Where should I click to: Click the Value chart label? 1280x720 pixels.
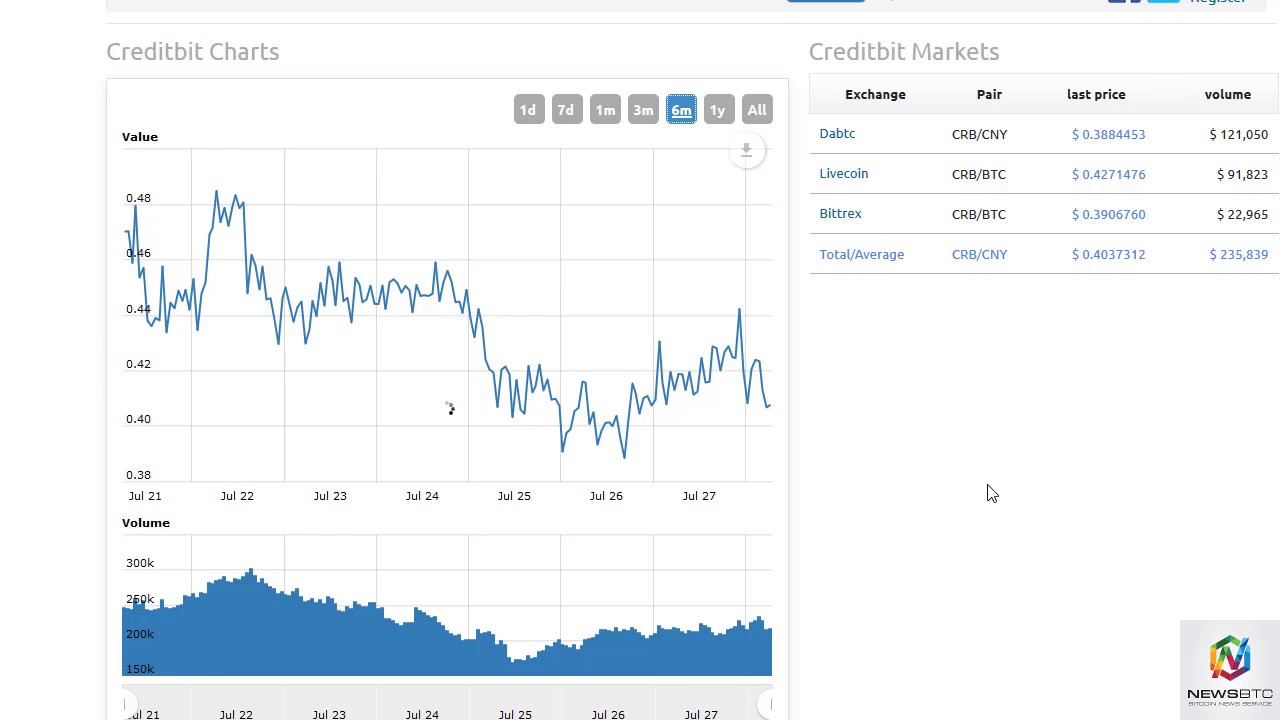140,136
